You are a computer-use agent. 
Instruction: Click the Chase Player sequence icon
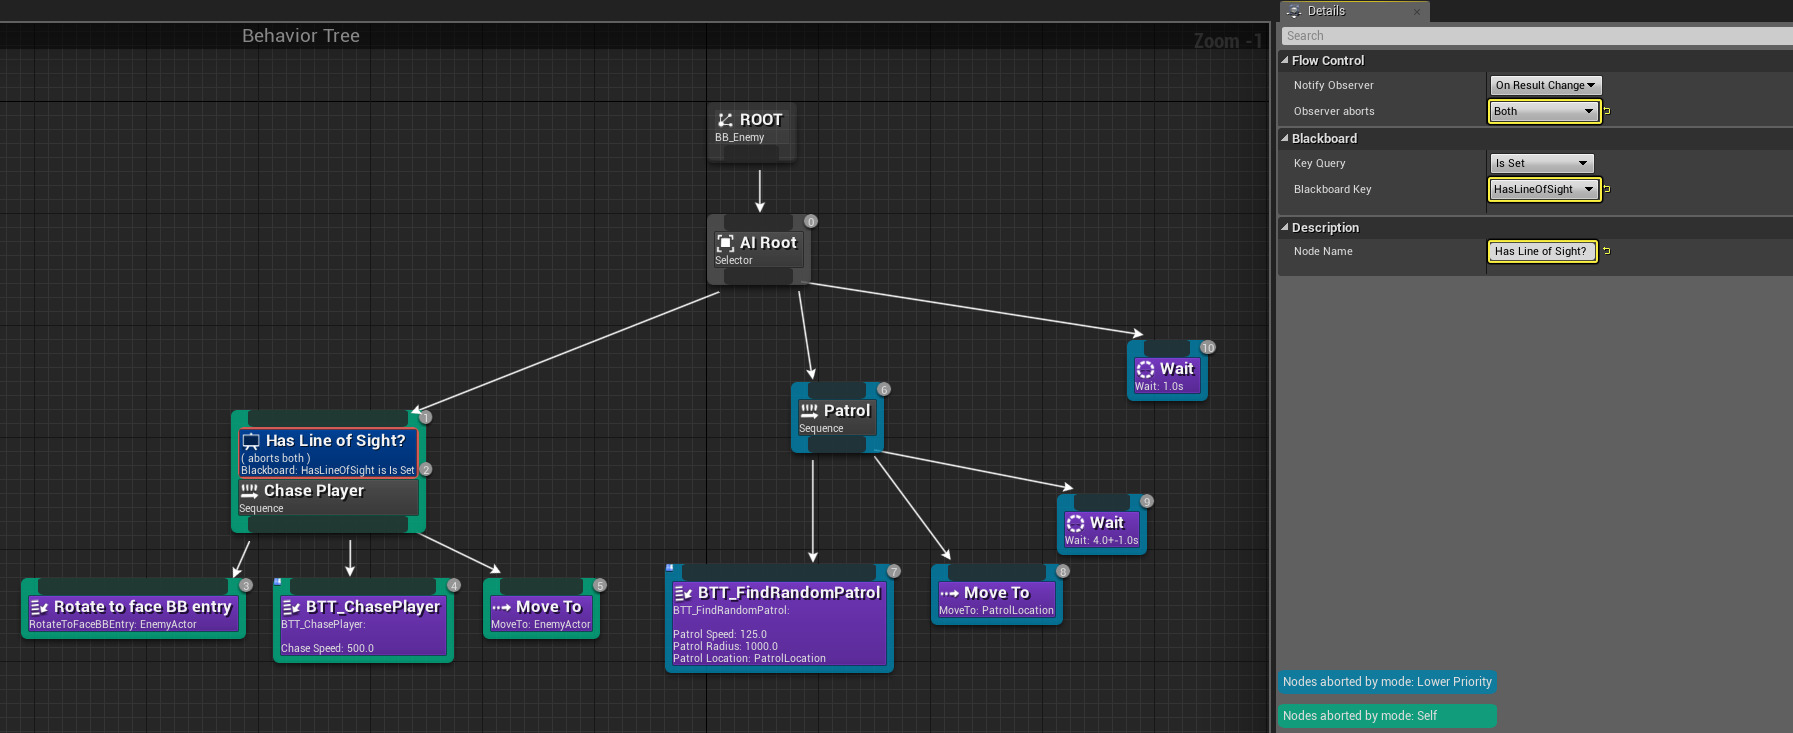coord(249,491)
